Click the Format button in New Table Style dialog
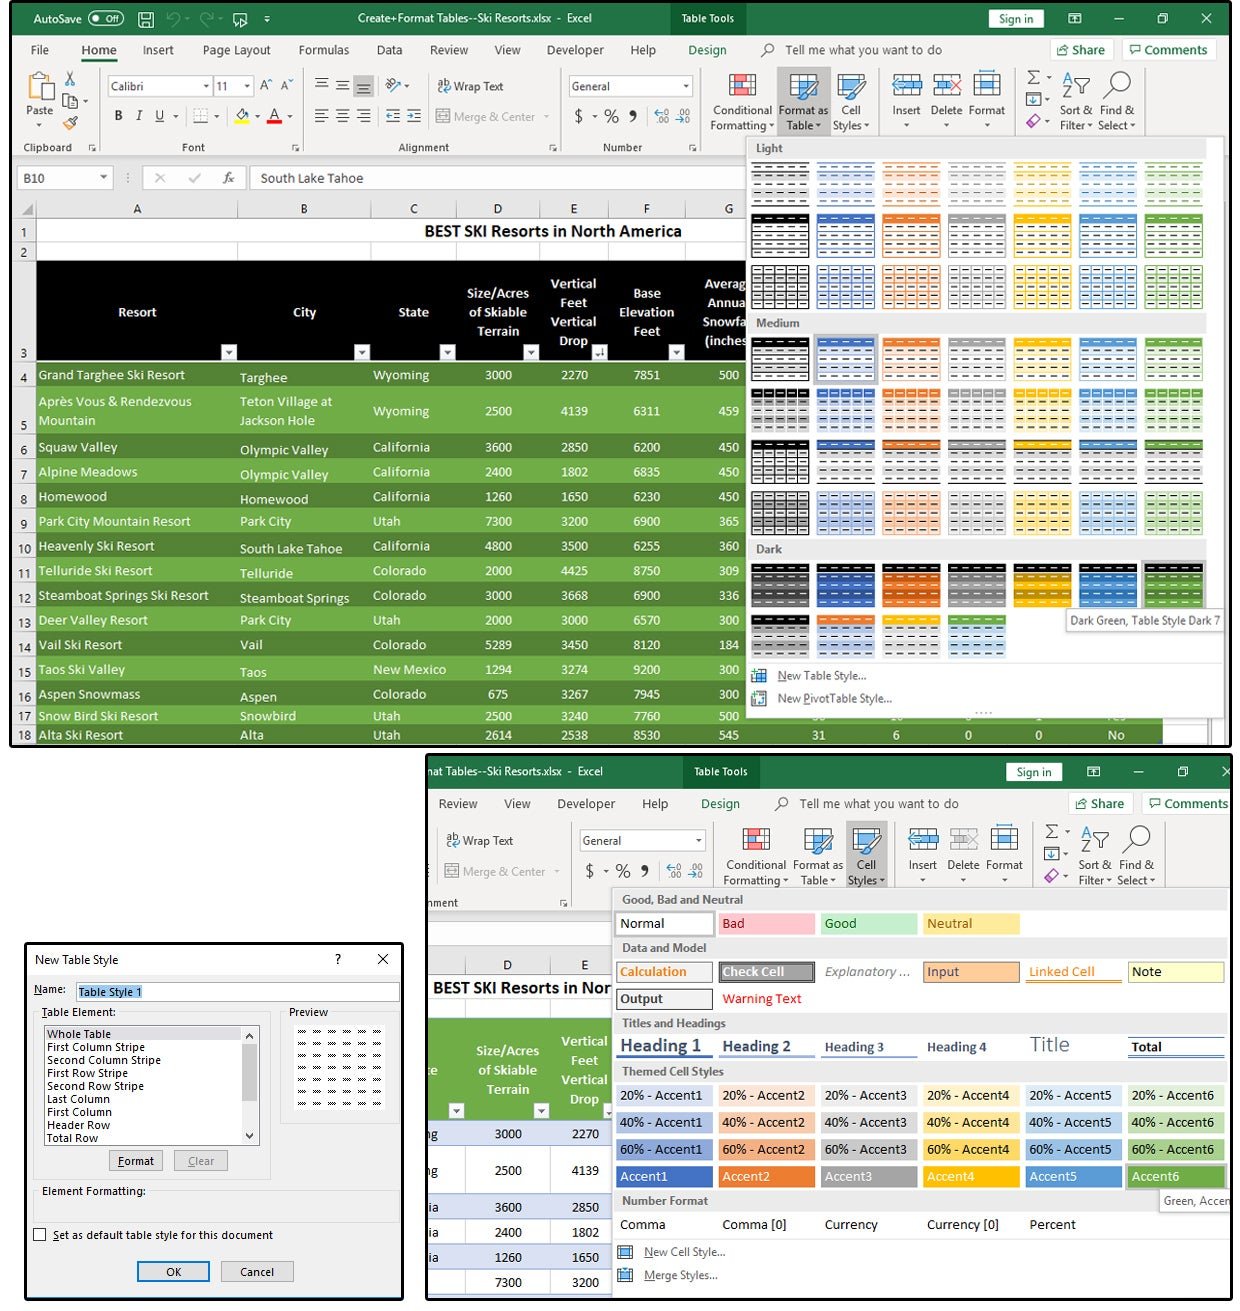1240x1311 pixels. [x=135, y=1161]
